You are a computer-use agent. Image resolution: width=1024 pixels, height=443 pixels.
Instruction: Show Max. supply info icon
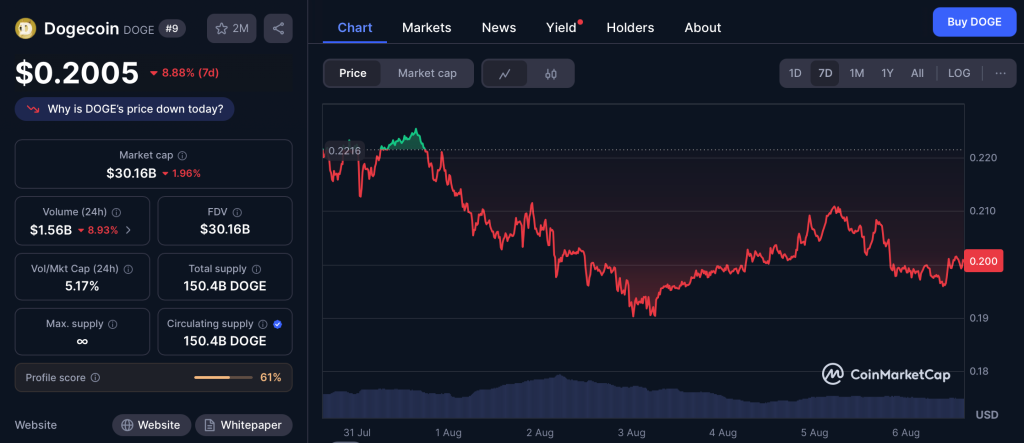(x=112, y=324)
